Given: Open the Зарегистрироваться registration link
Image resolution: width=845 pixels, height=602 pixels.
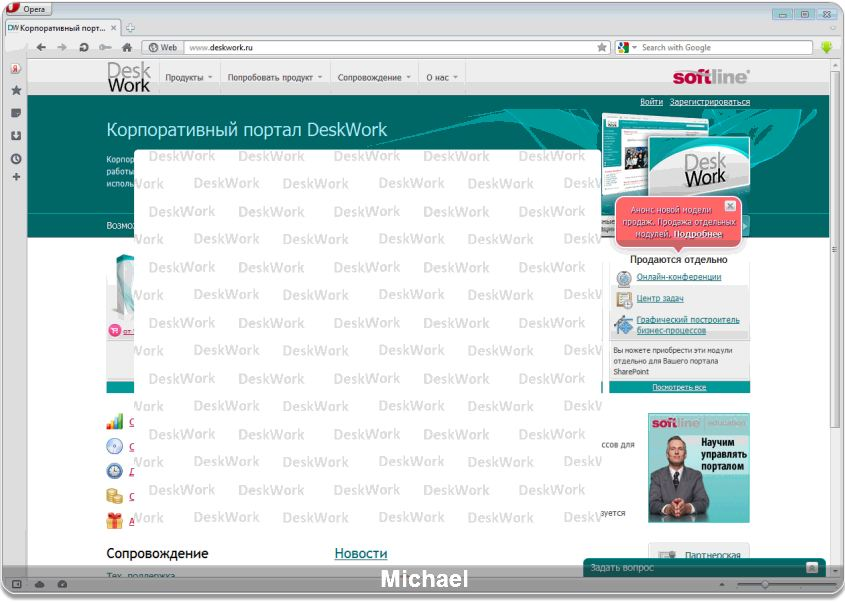Looking at the screenshot, I should point(709,102).
